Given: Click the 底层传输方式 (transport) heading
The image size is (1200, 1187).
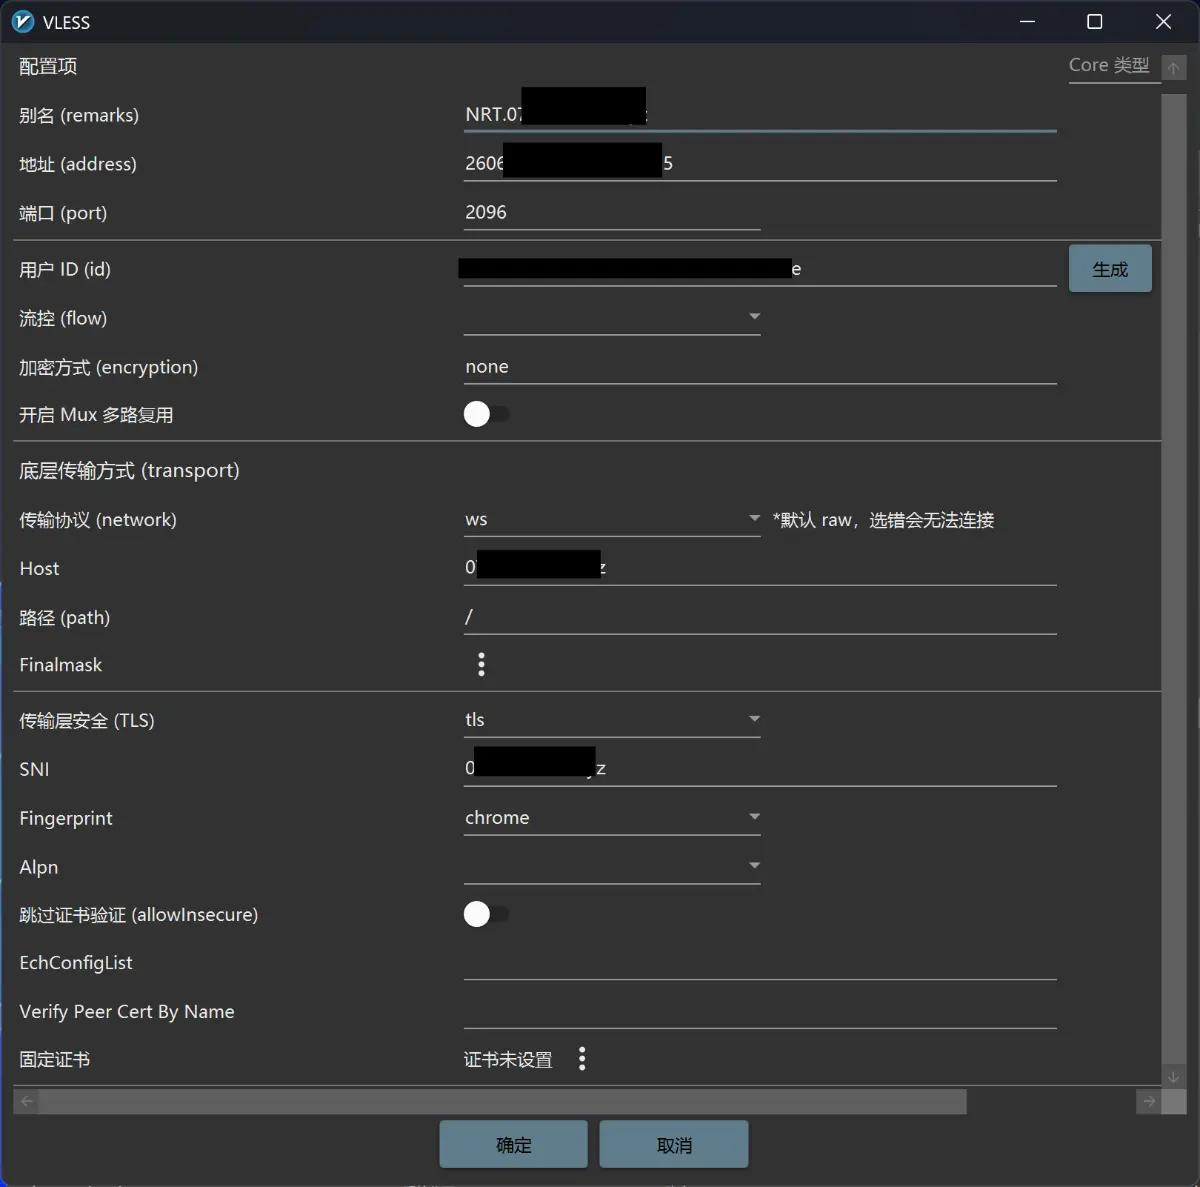Looking at the screenshot, I should click(x=129, y=470).
